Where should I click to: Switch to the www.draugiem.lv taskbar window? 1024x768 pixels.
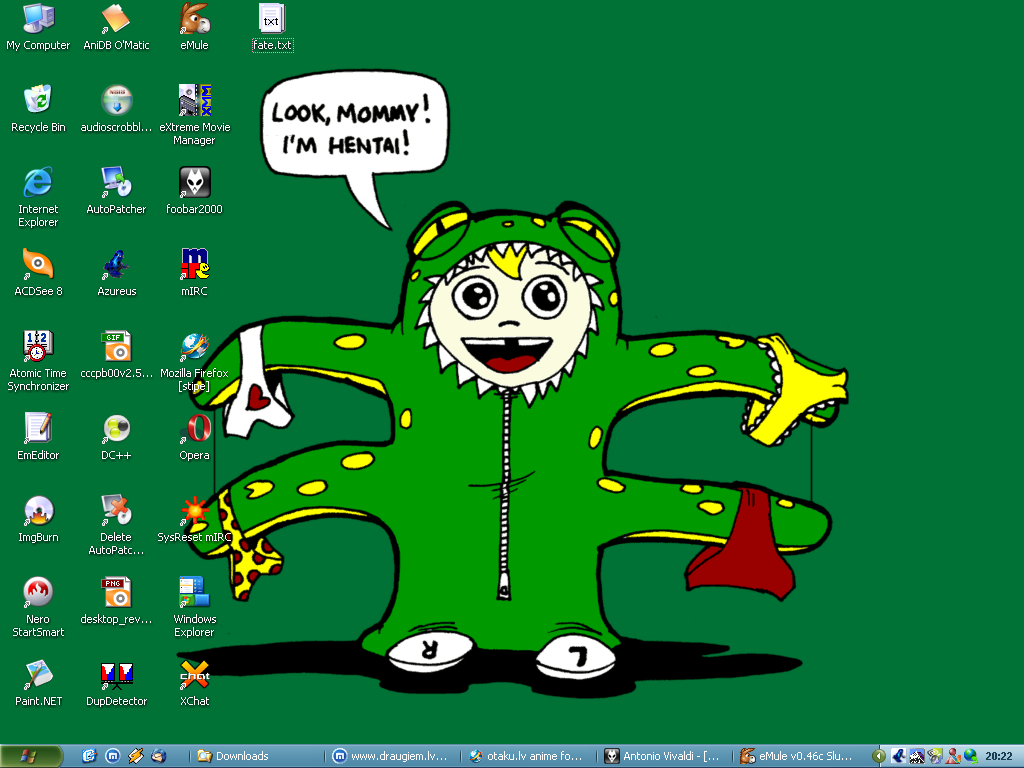tap(392, 756)
